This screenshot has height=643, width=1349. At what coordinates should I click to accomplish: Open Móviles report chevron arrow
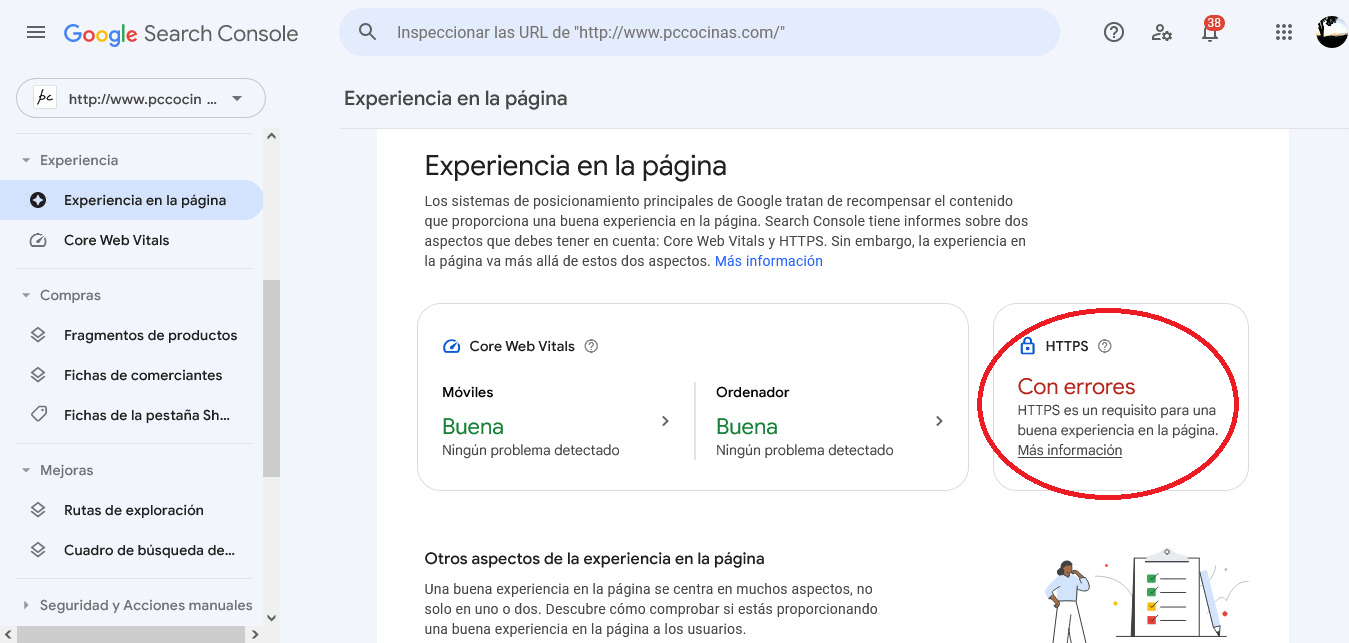665,421
